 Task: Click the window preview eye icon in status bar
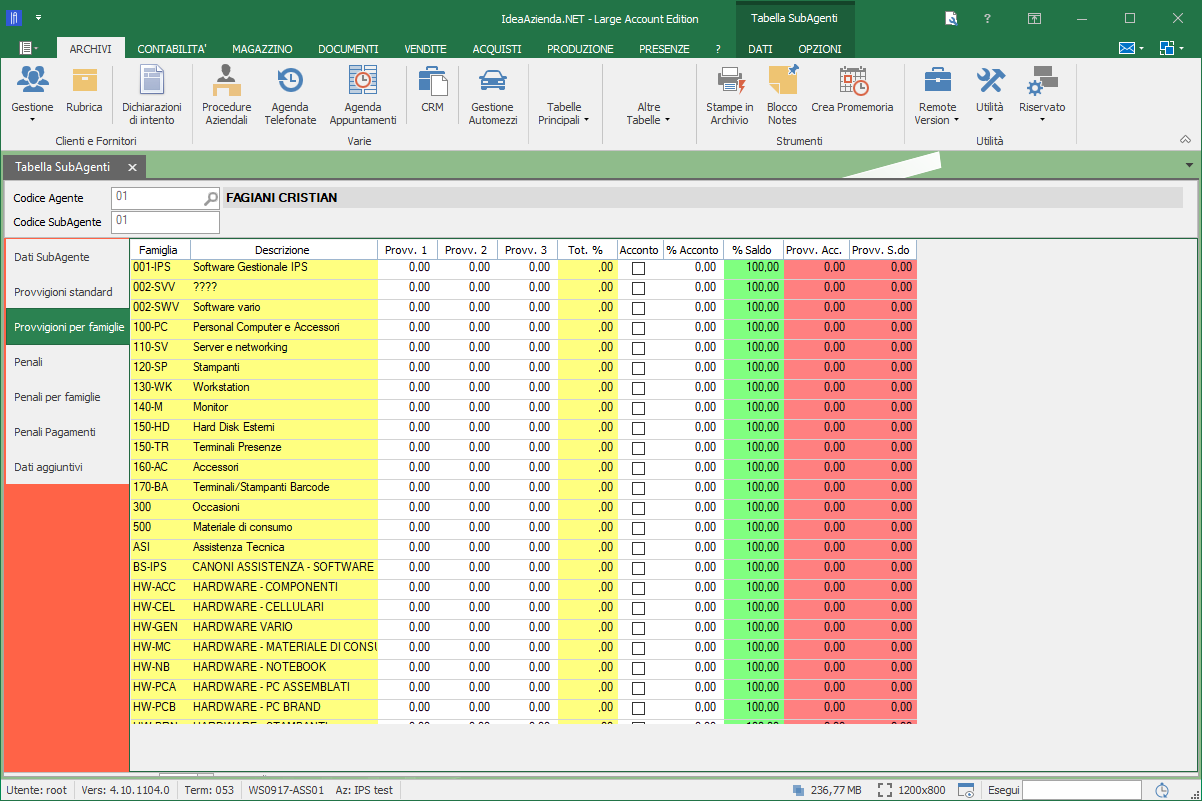click(x=966, y=790)
